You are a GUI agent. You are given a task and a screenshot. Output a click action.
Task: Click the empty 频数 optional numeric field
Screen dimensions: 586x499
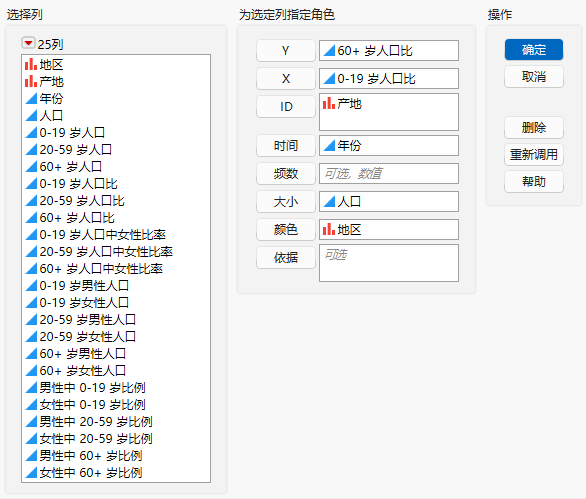coord(389,173)
